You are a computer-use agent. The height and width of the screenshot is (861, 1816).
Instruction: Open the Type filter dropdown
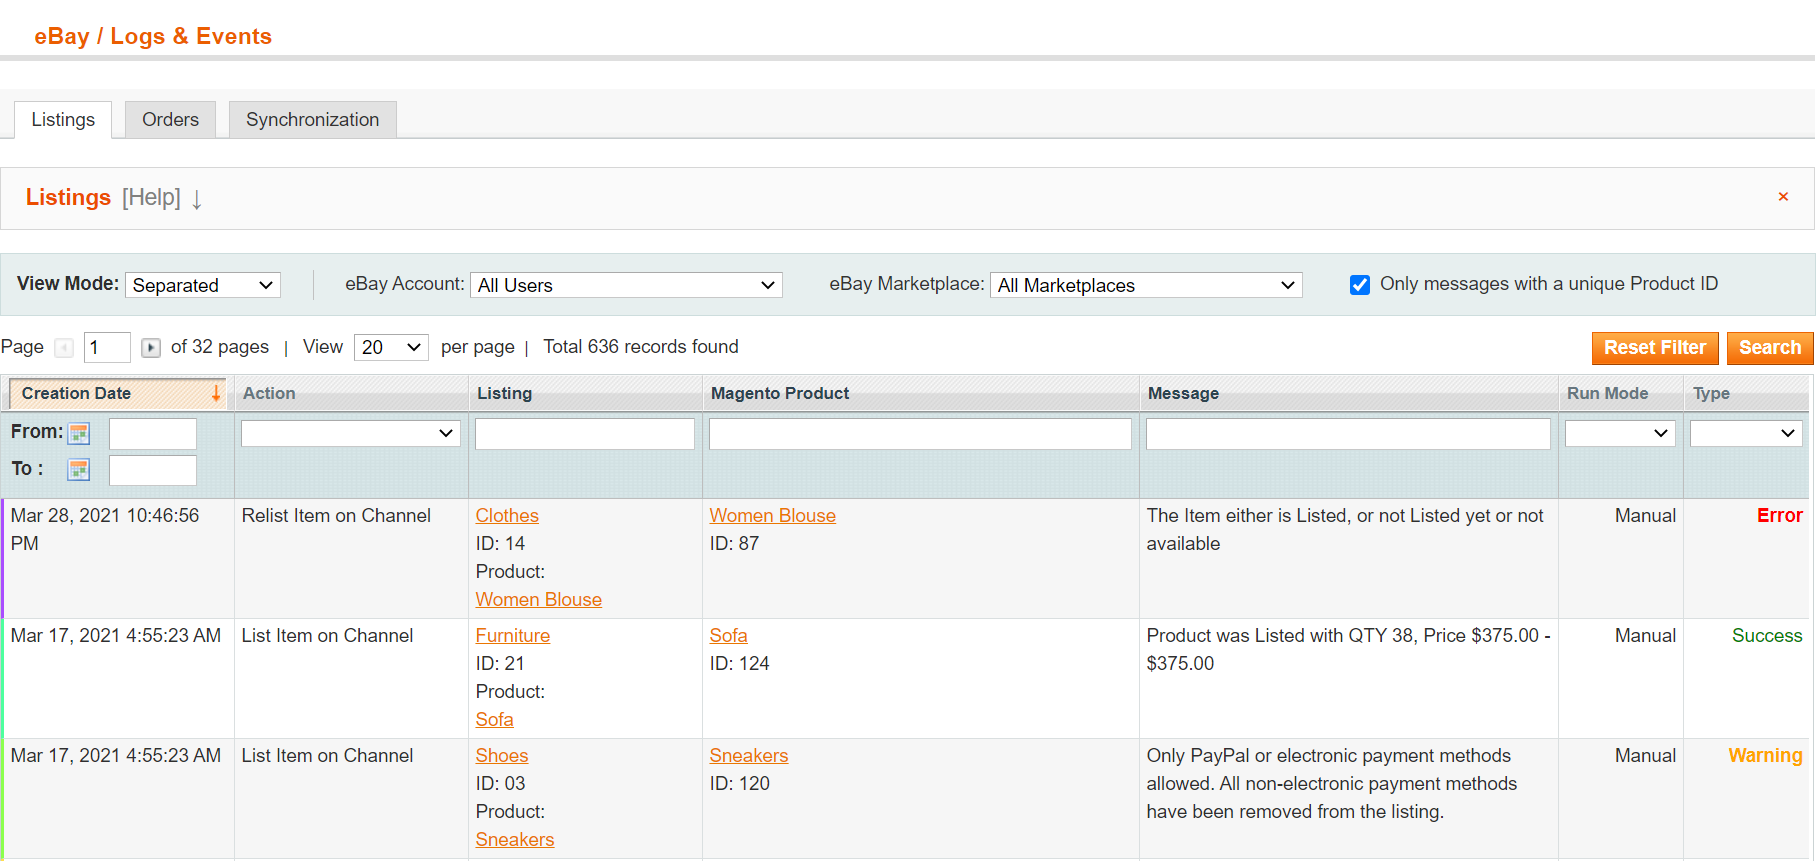click(x=1746, y=433)
